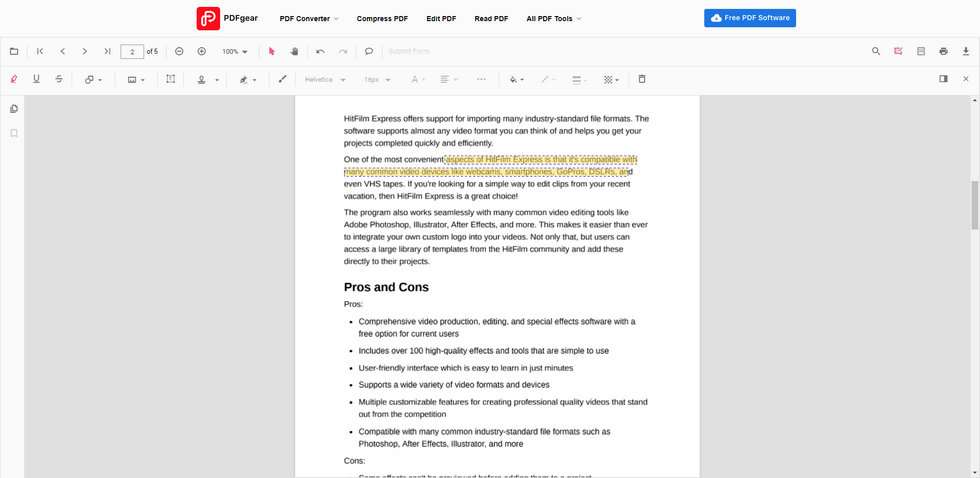Click the 'Pros:' text line
The height and width of the screenshot is (478, 980).
point(353,304)
